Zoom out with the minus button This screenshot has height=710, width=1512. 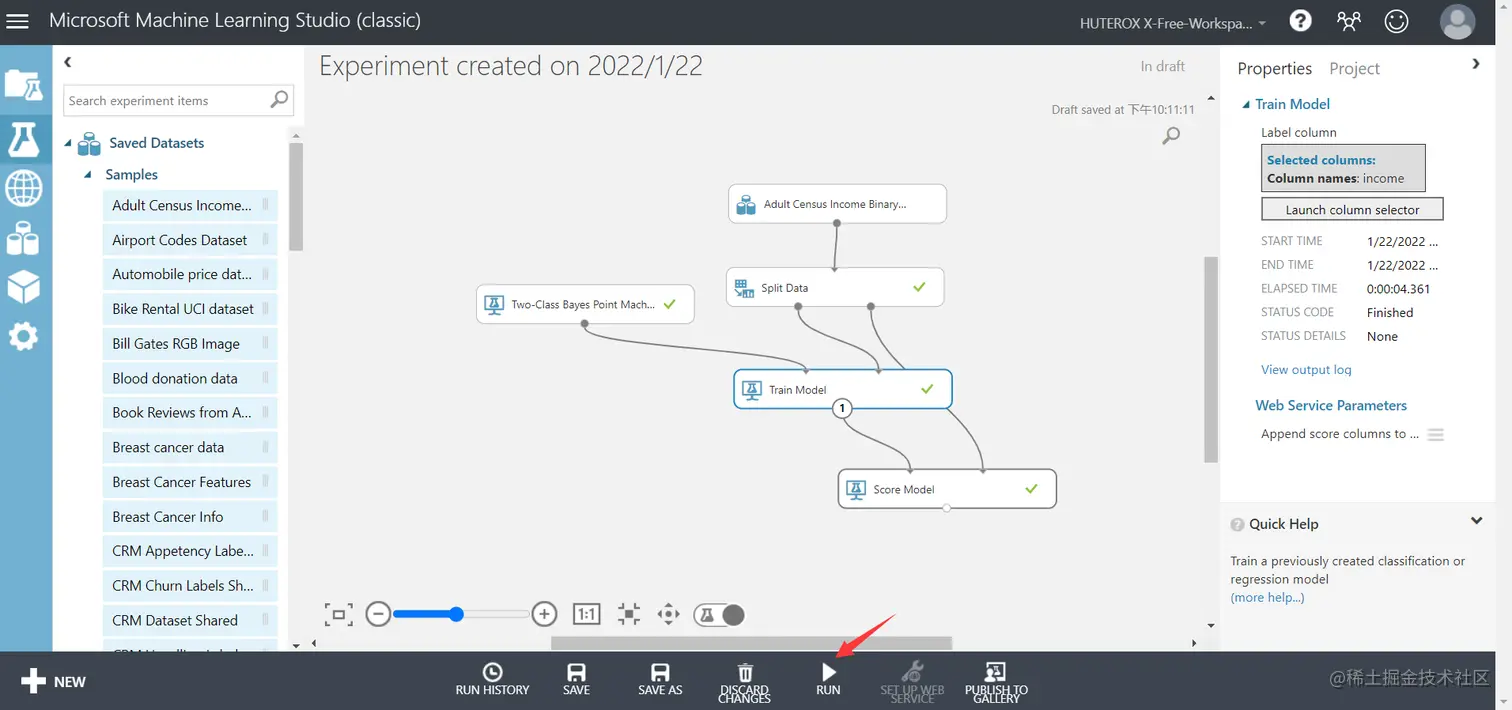[x=378, y=614]
